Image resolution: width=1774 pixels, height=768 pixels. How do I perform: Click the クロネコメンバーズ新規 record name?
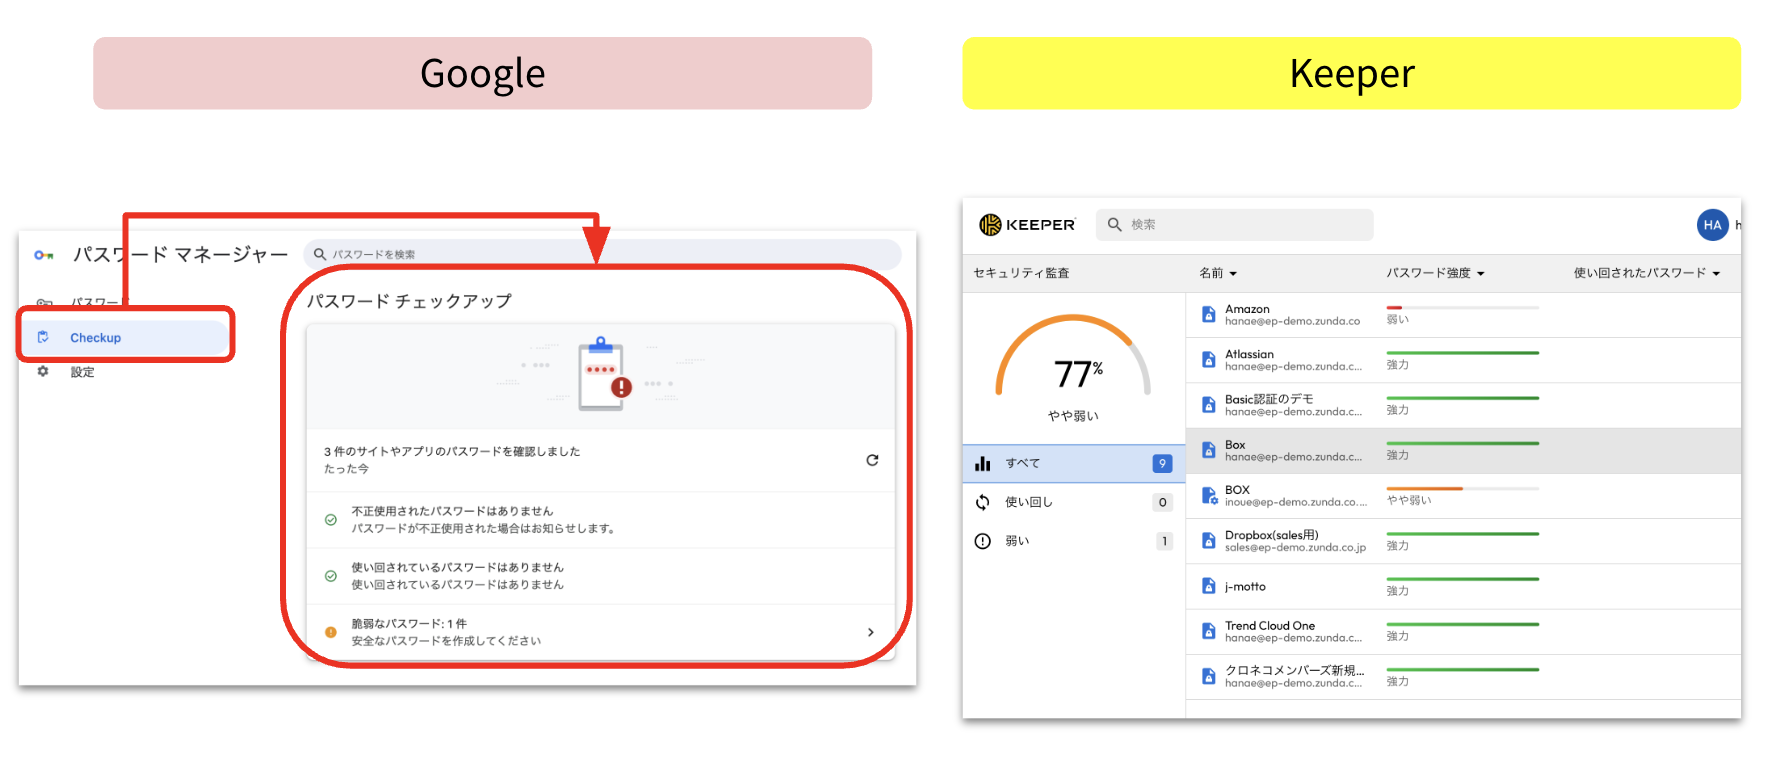point(1294,670)
